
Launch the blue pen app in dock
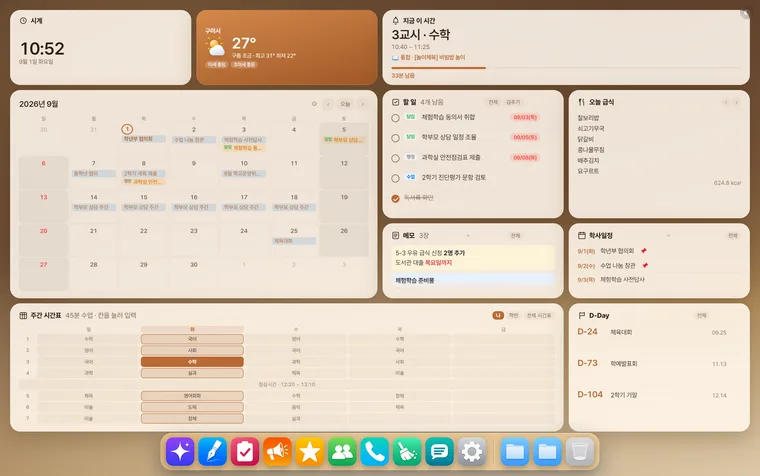click(x=212, y=452)
